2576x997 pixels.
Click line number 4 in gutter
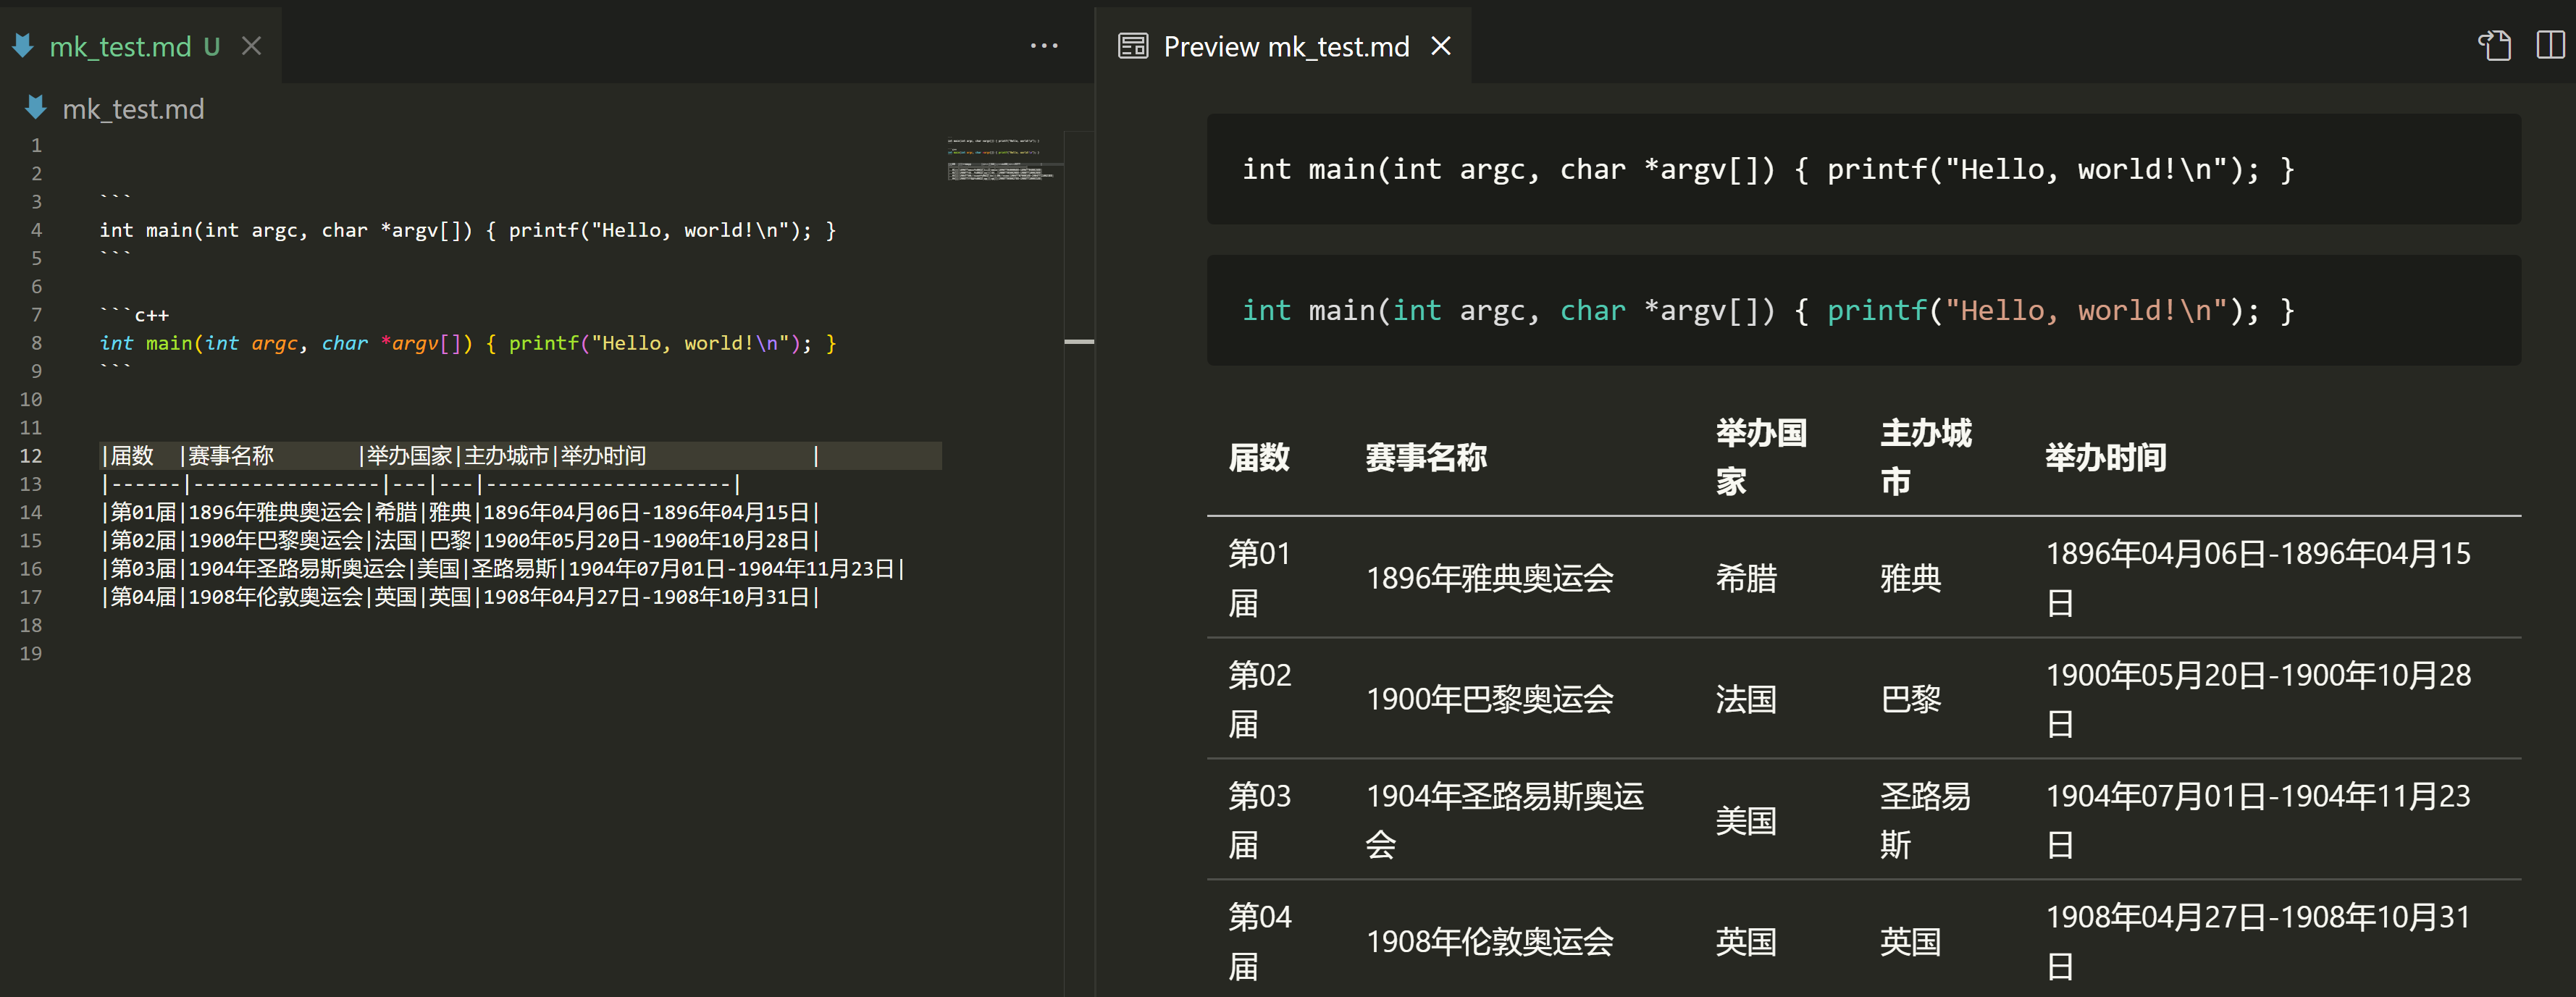pos(36,230)
